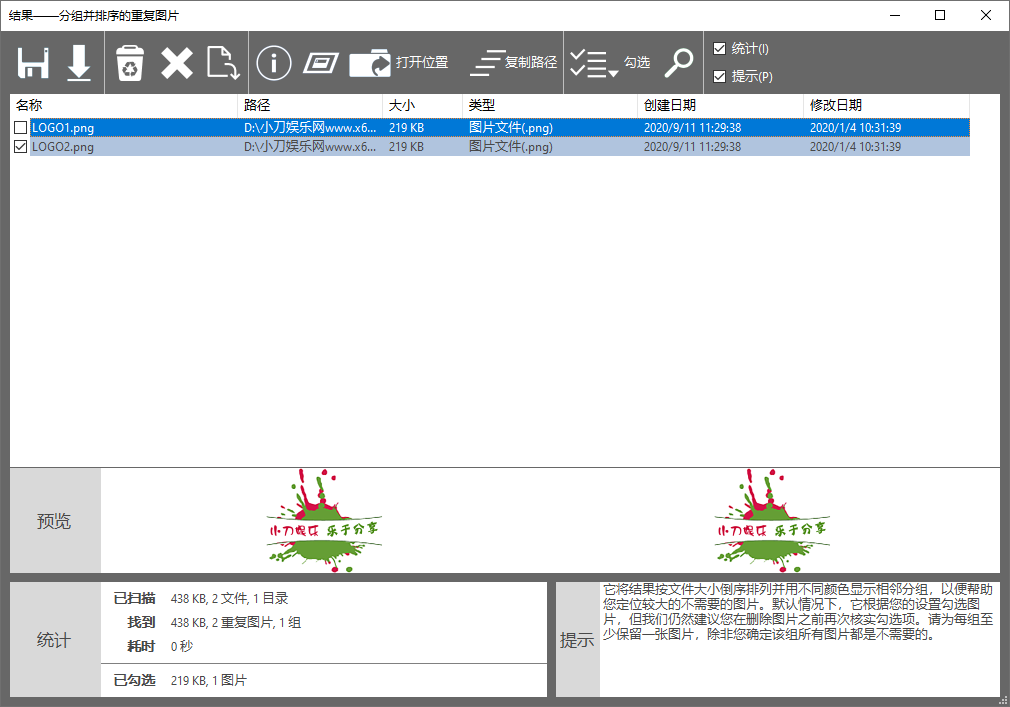Toggle the 提示(P) checkbox

[x=719, y=77]
